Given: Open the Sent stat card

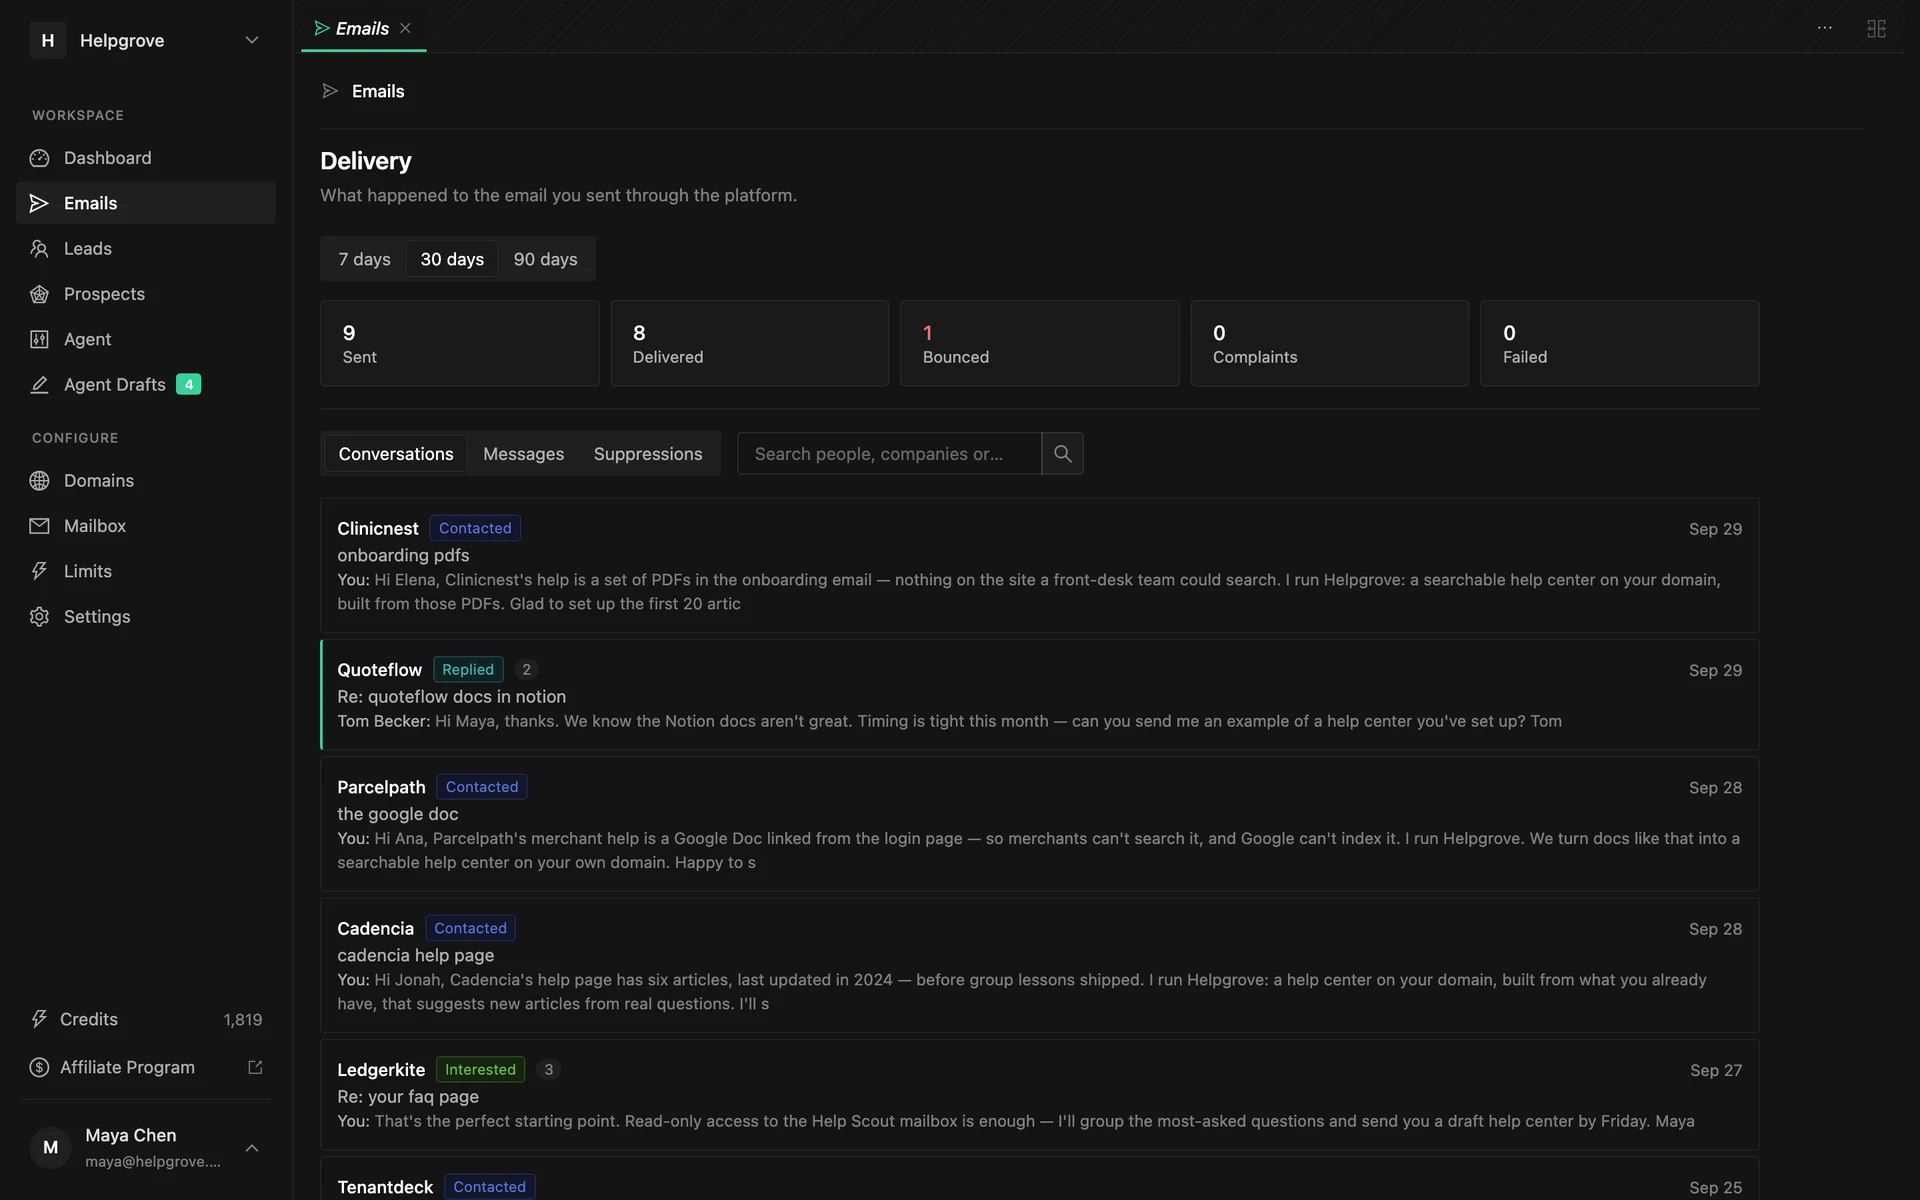Looking at the screenshot, I should pyautogui.click(x=459, y=343).
